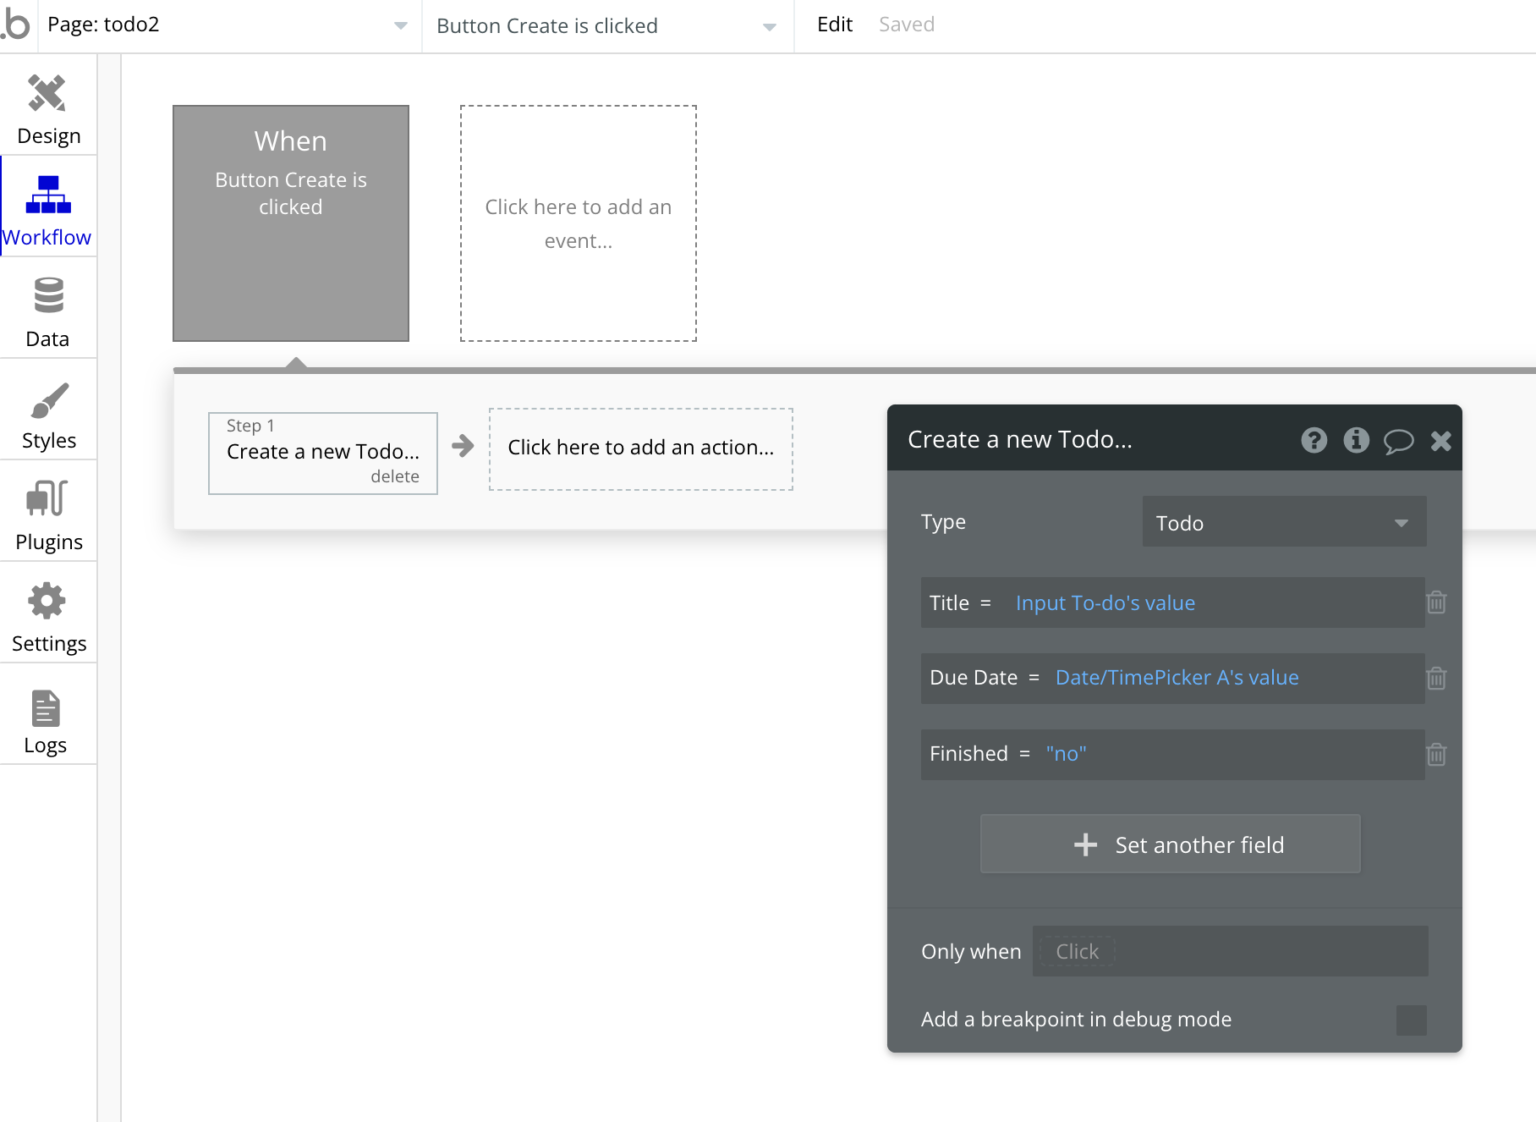The image size is (1536, 1122).
Task: Switch to the Workflow tab
Action: click(x=47, y=207)
